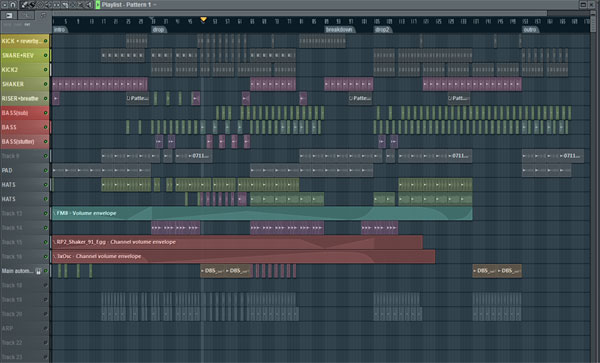Open the FM8 Volume envelope clip menu
Screen dimensions: 600x363
pos(54,213)
